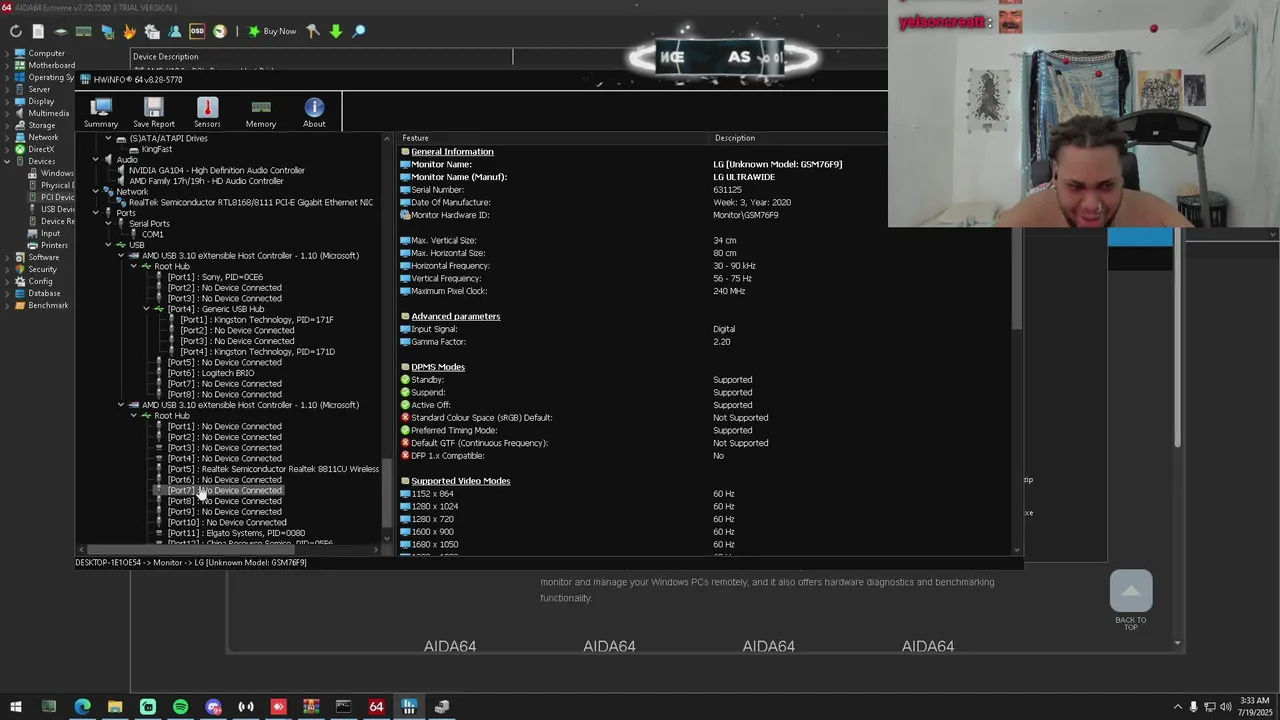Open File Explorer from the taskbar
Screen dimensions: 1280x720
[x=115, y=707]
